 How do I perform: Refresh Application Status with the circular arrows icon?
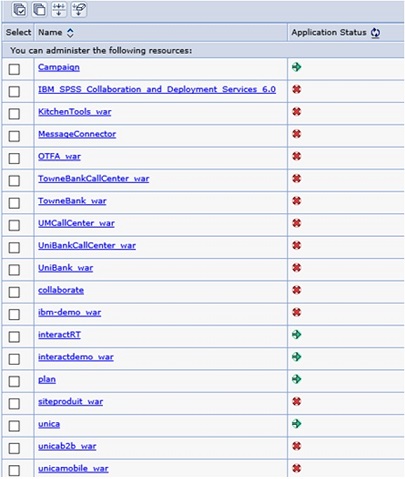coord(376,33)
